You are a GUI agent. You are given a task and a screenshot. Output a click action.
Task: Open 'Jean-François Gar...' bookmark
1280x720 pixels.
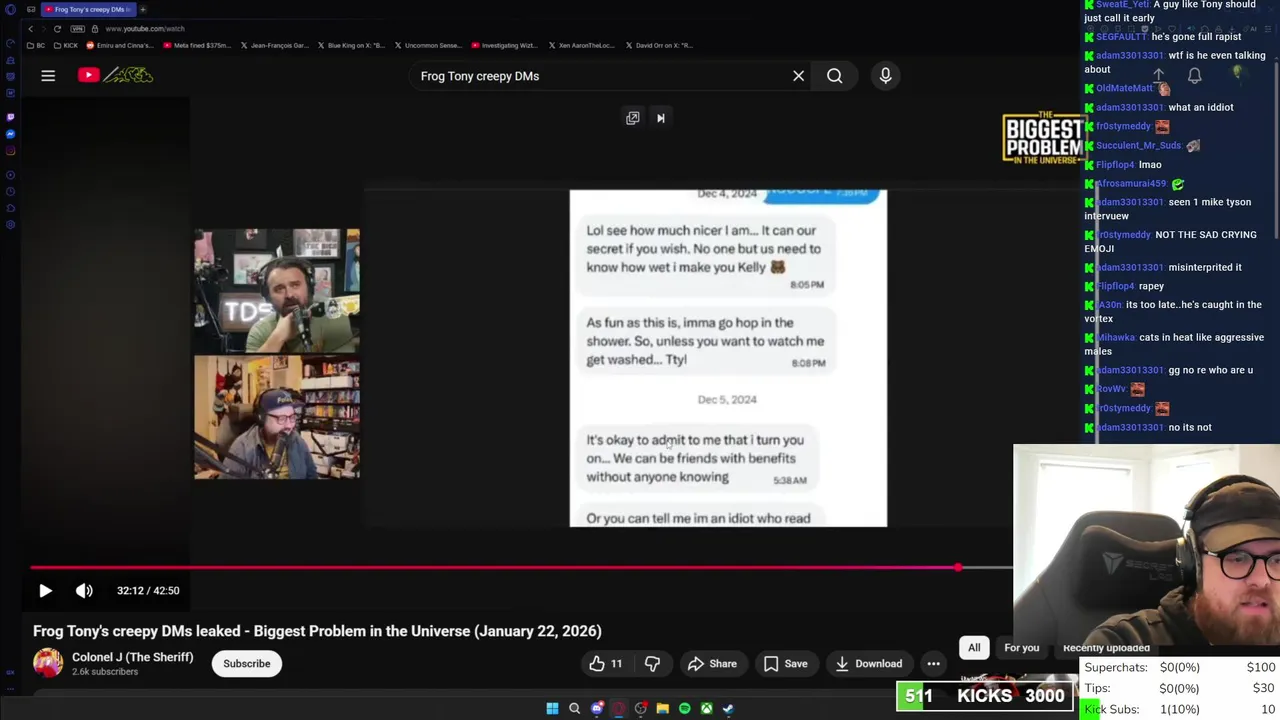click(x=275, y=45)
